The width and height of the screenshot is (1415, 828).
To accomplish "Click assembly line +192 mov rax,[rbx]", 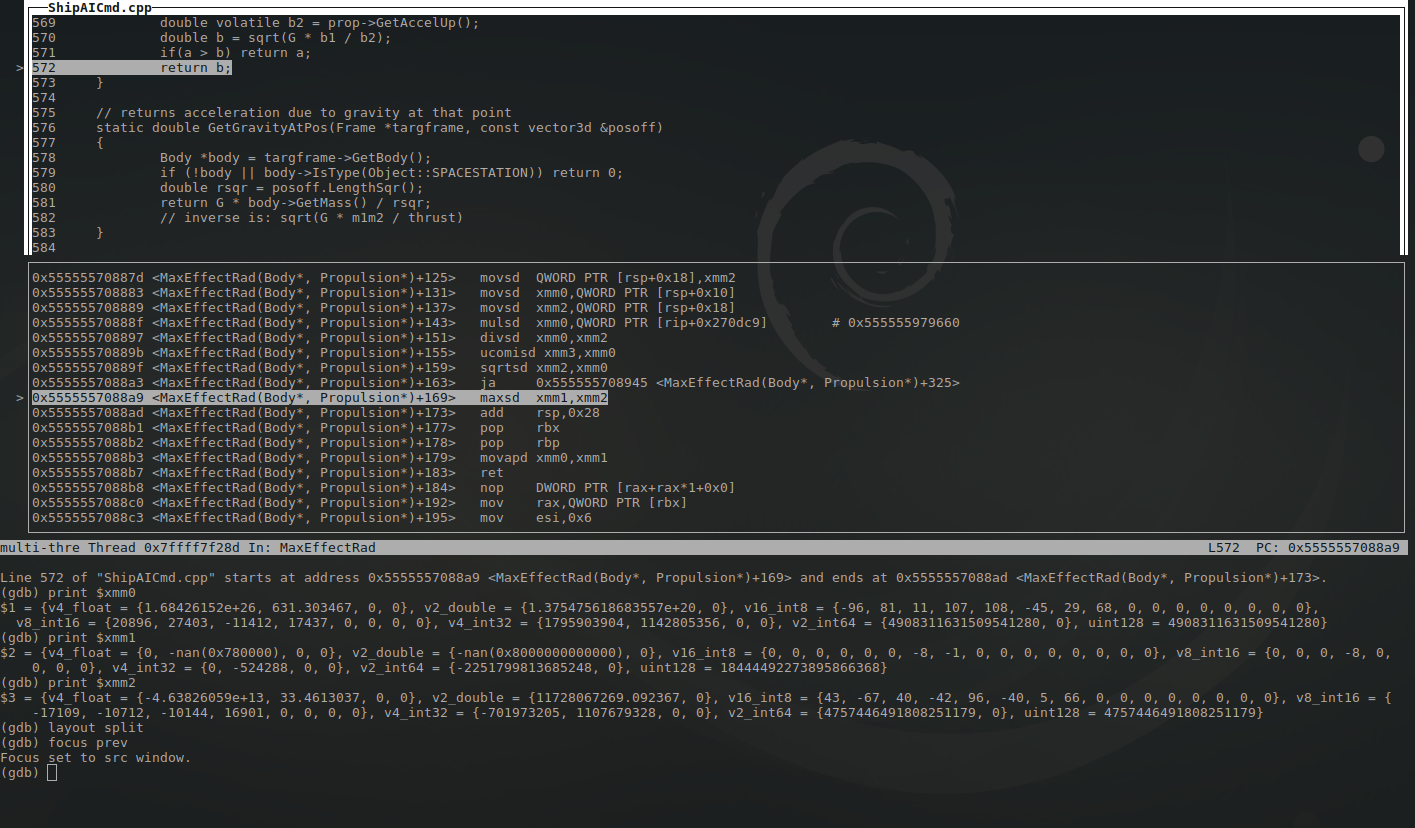I will tap(360, 502).
